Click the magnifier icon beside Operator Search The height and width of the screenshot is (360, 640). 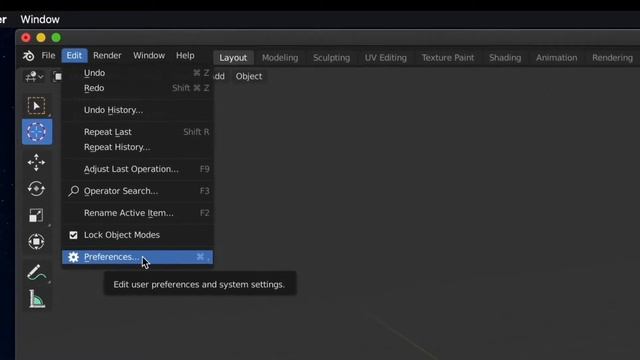(x=73, y=191)
